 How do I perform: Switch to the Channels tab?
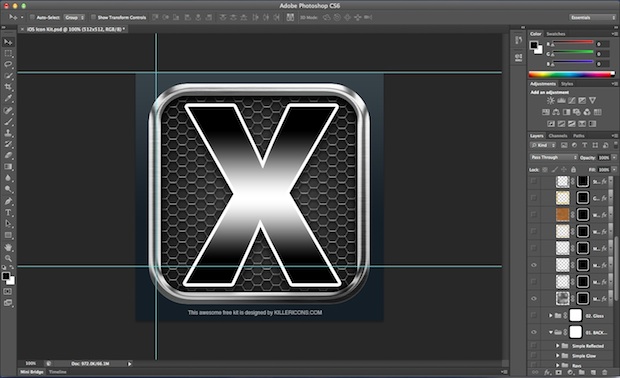558,136
